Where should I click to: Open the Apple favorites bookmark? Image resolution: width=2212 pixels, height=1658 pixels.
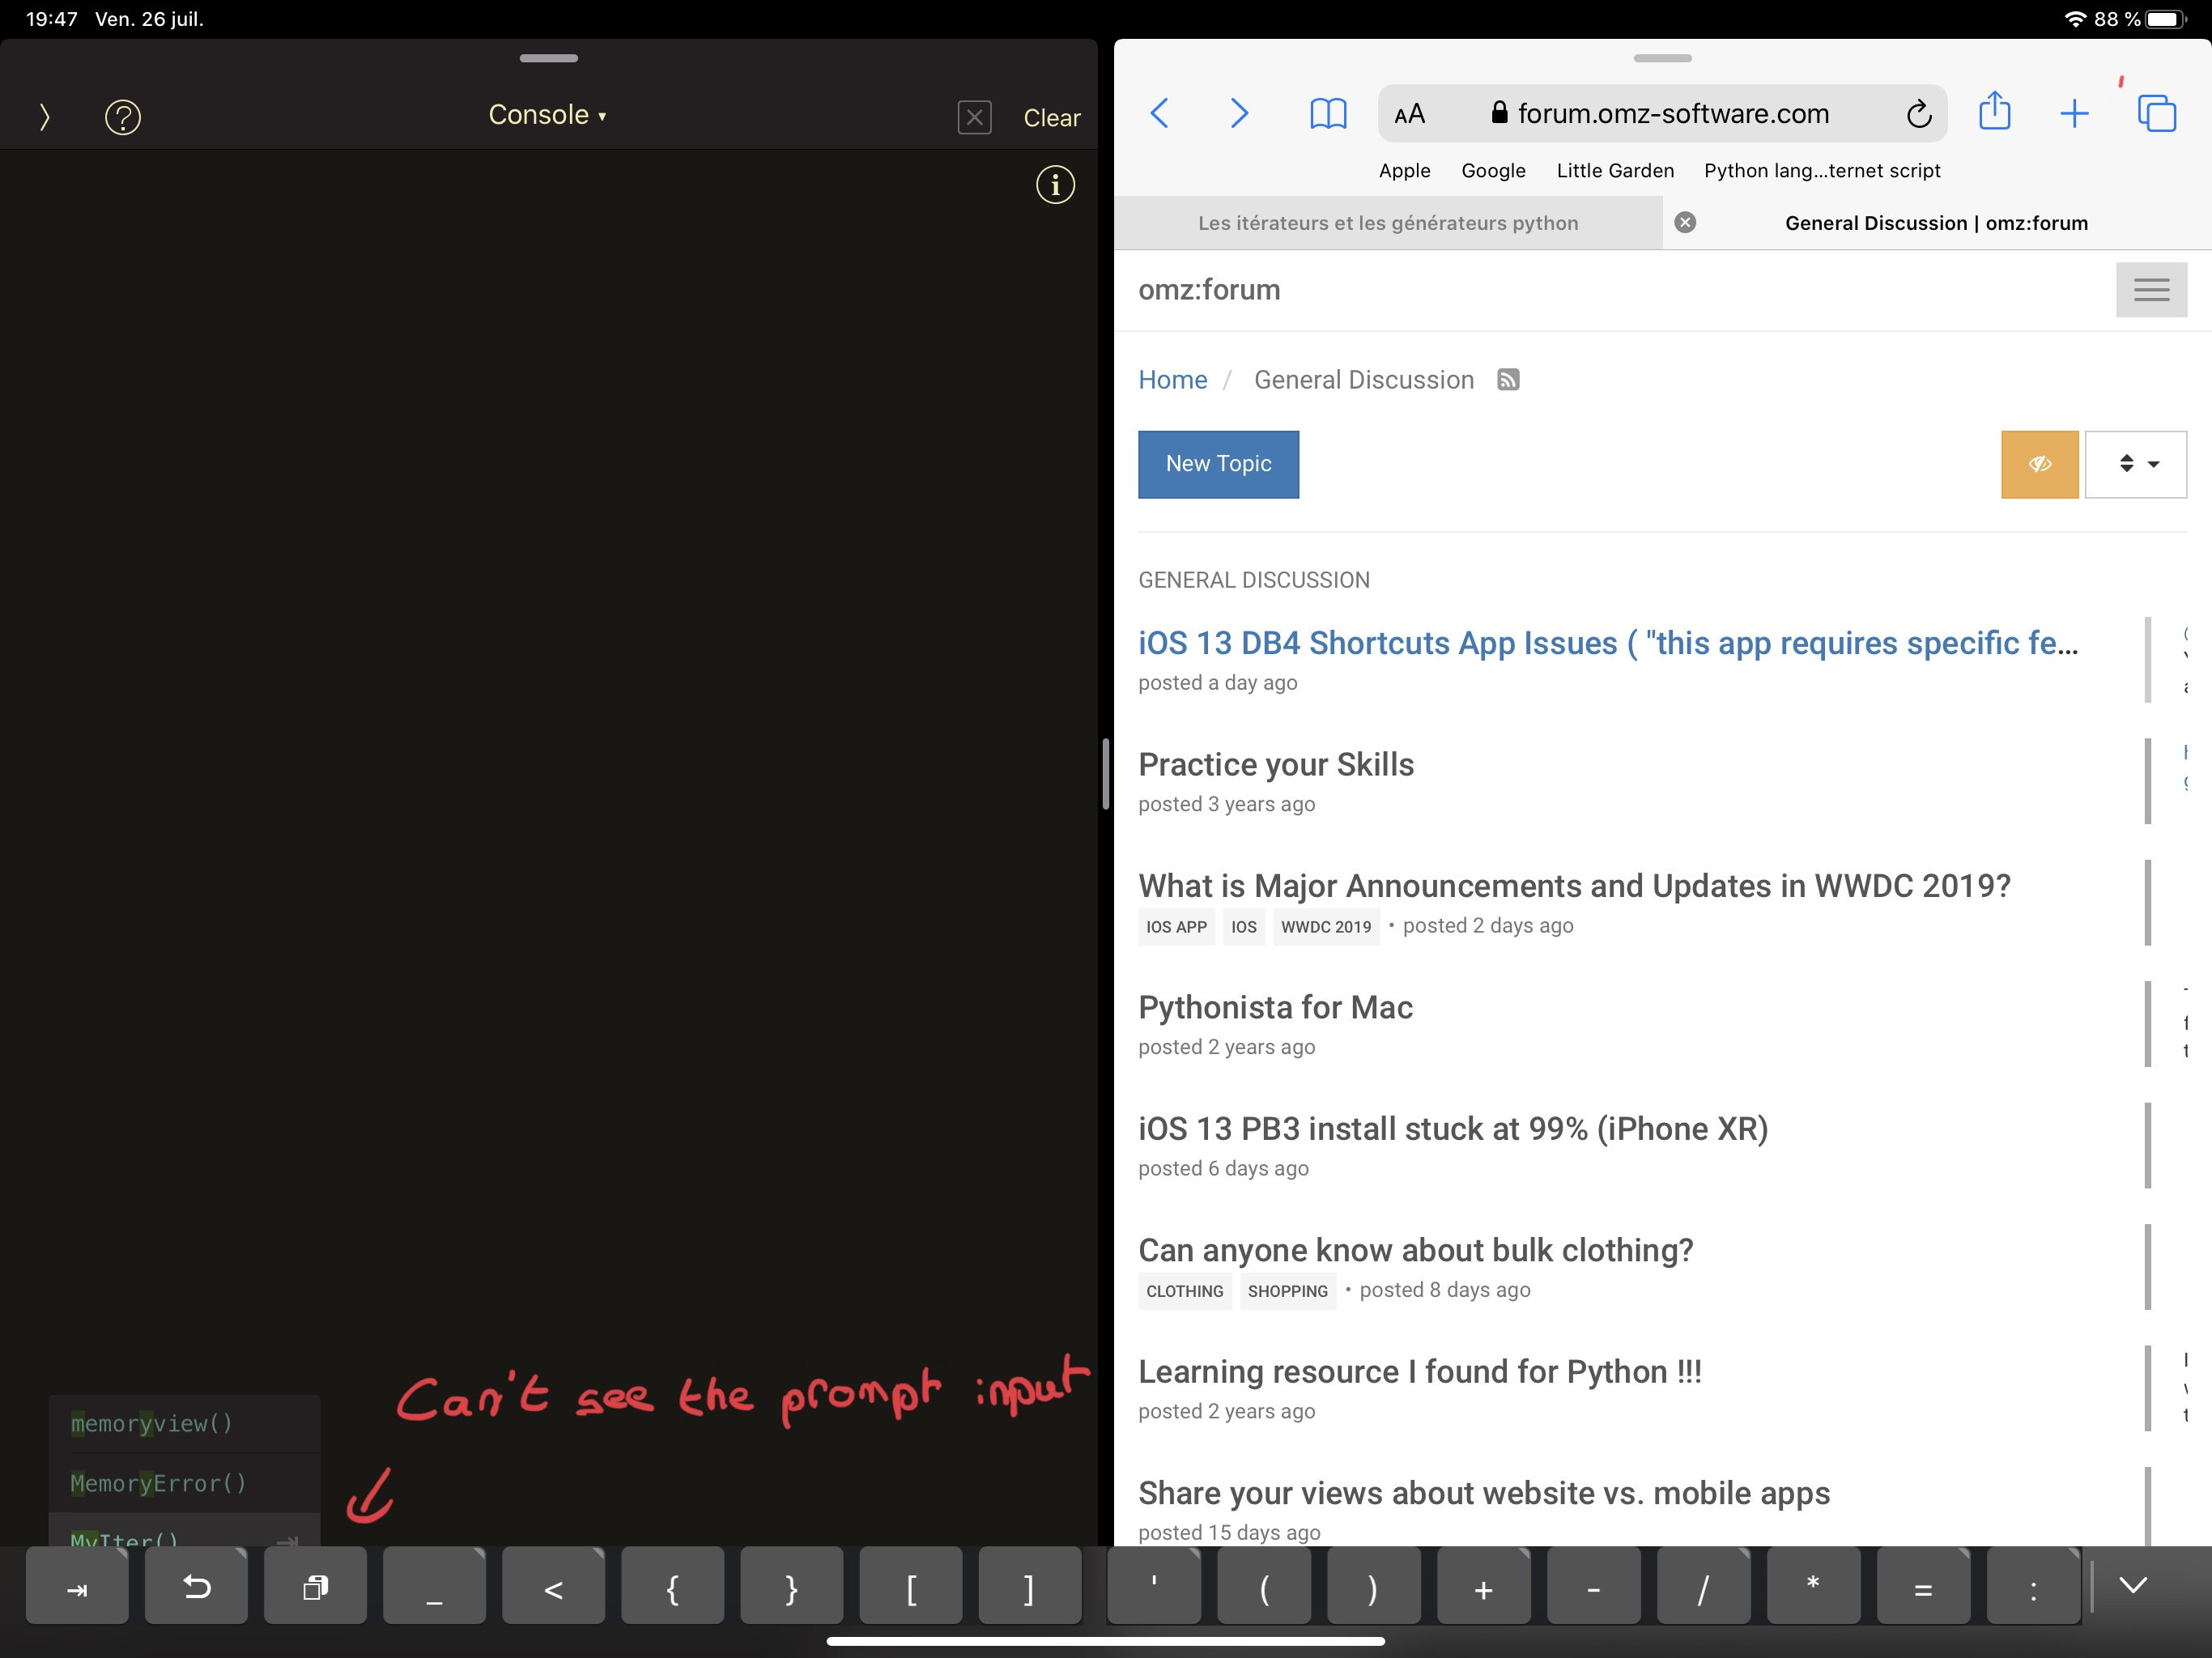pos(1404,171)
